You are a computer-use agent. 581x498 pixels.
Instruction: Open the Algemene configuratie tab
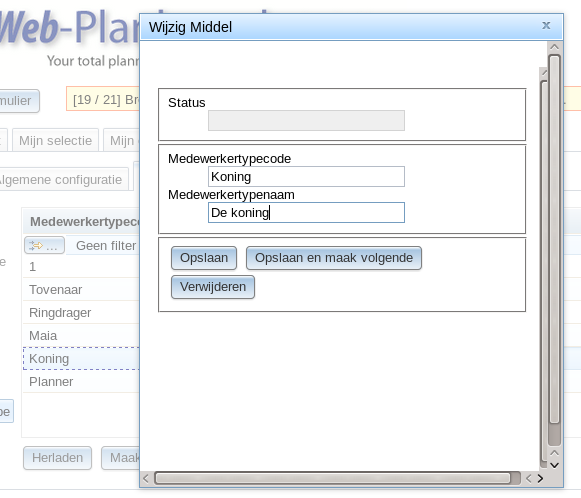[x=63, y=179]
